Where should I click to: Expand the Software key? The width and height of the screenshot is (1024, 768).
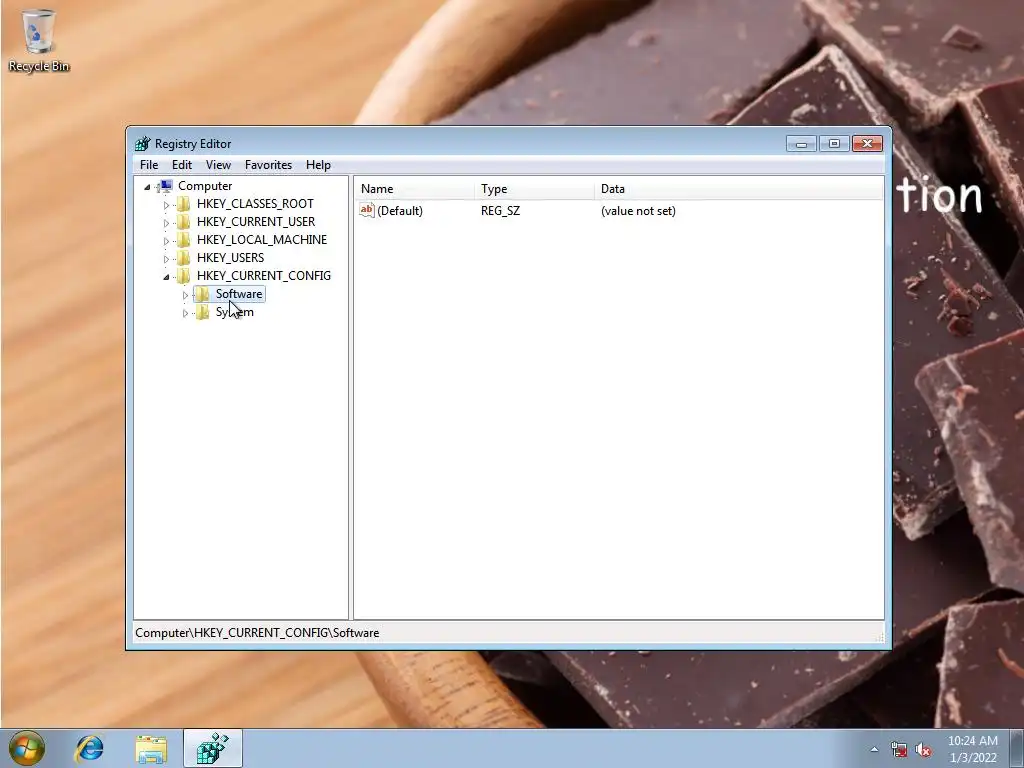185,295
